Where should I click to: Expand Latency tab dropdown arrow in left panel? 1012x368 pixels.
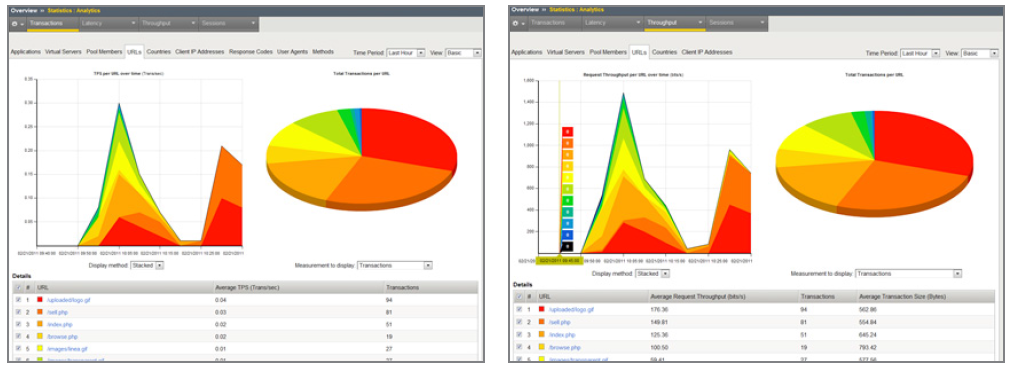[134, 23]
